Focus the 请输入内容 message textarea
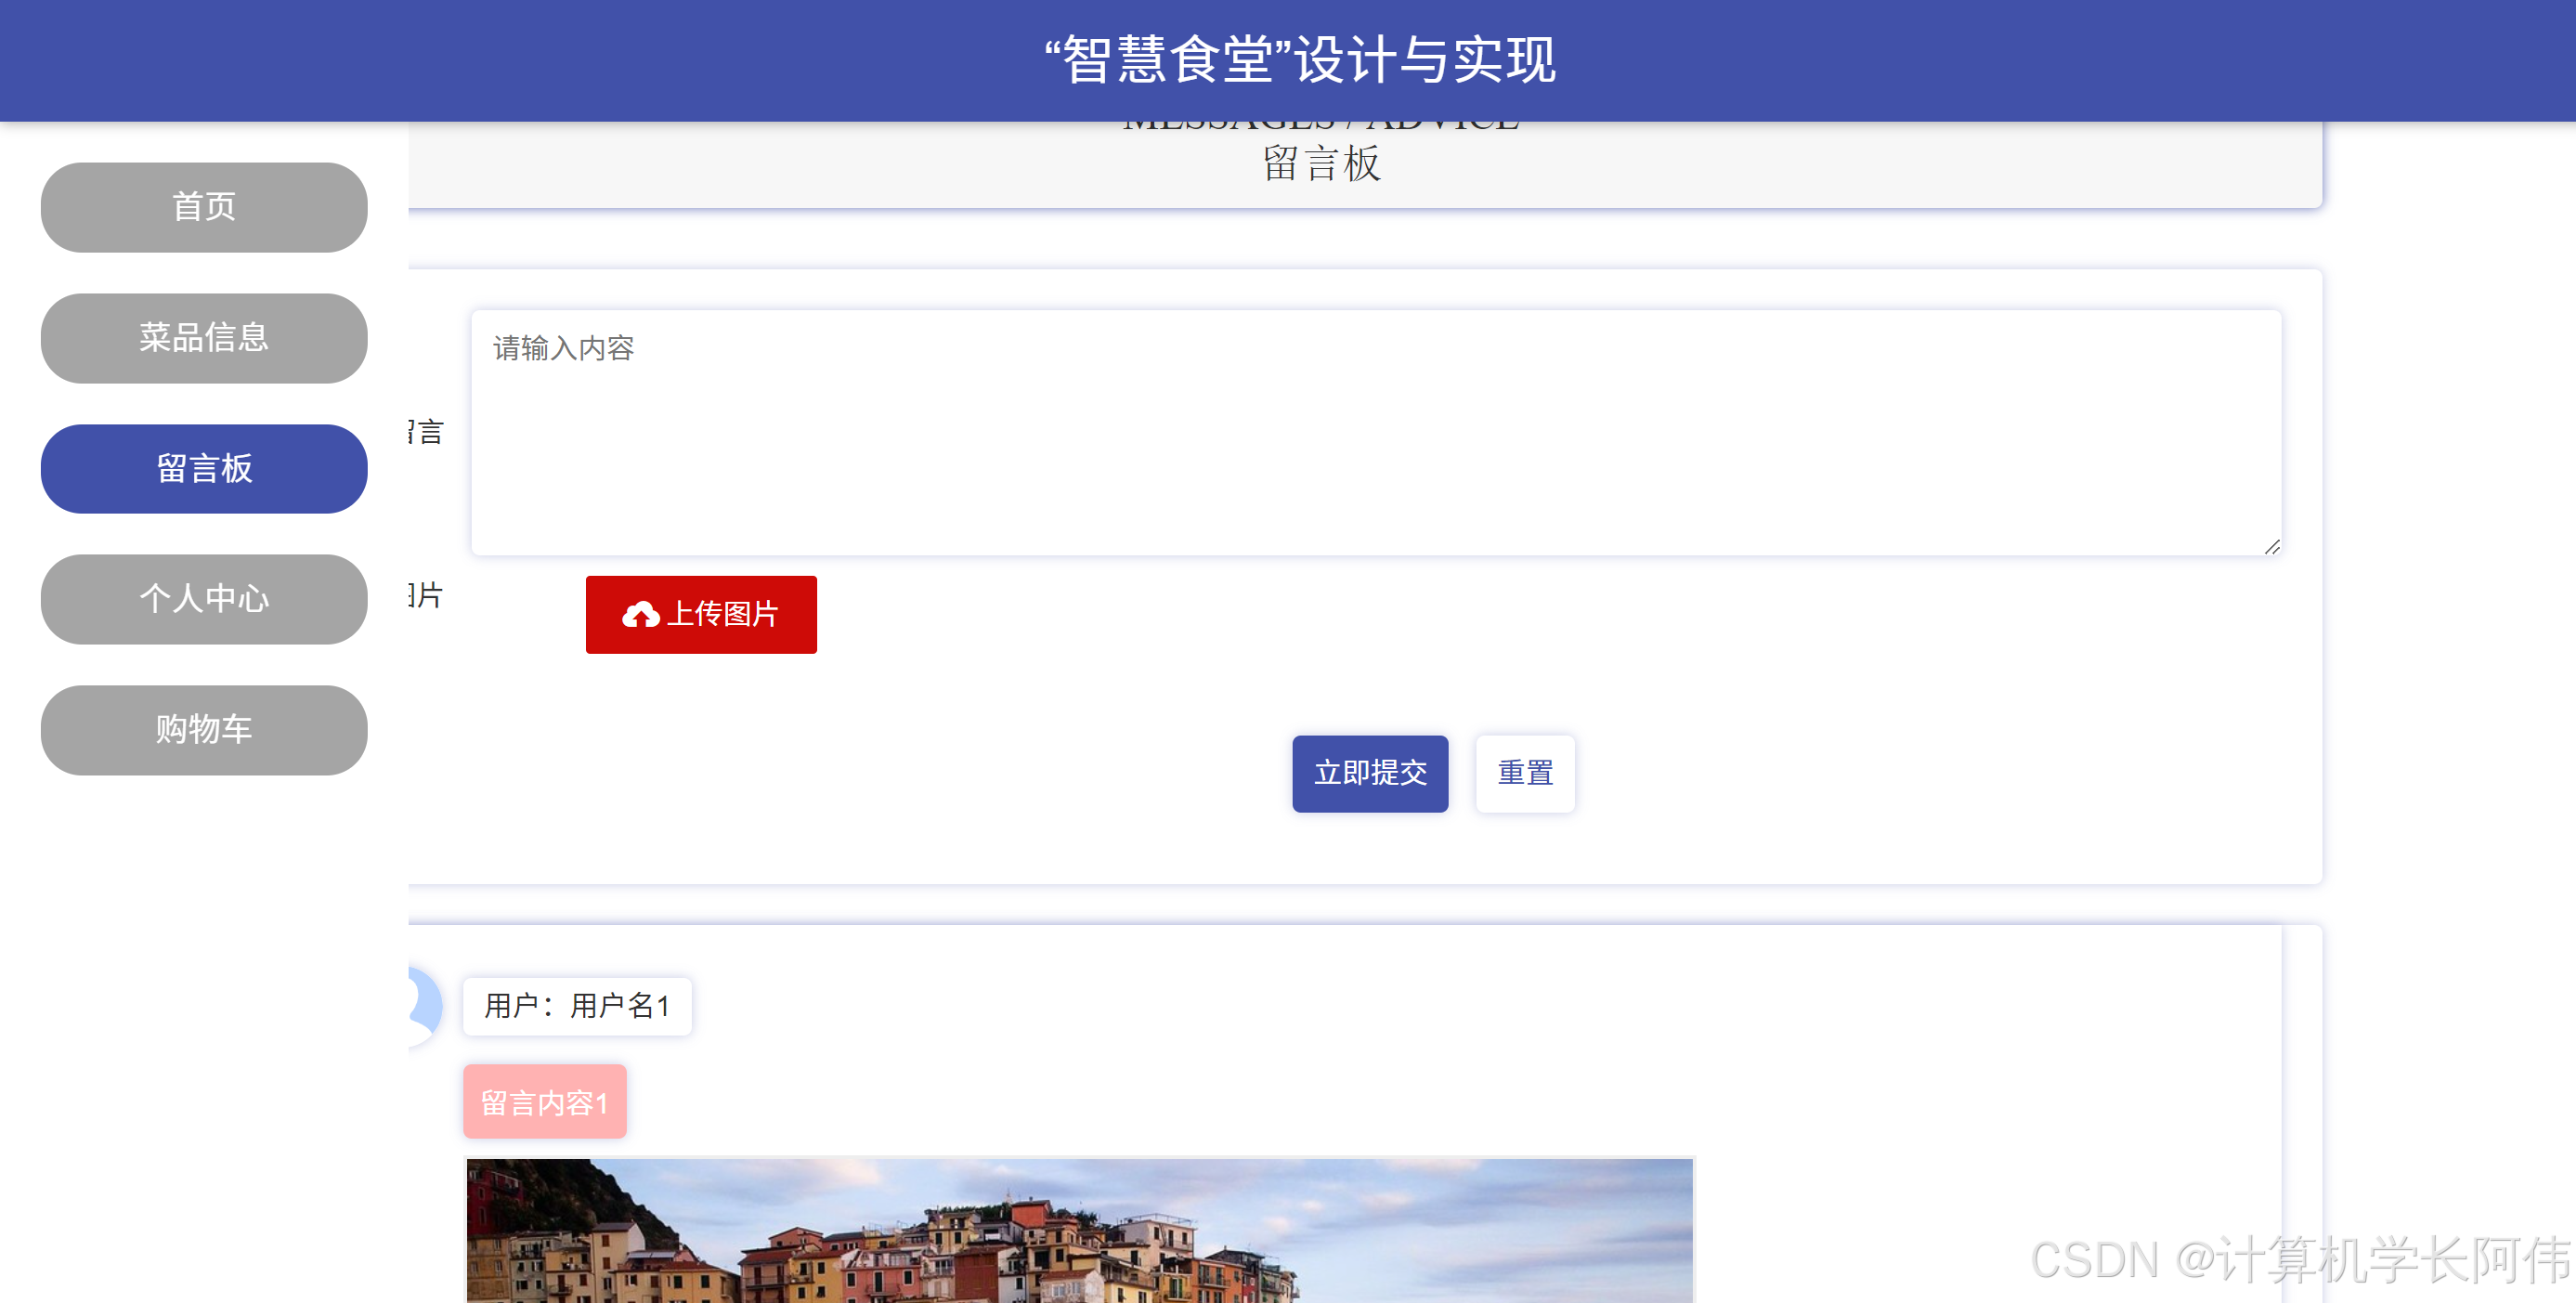The width and height of the screenshot is (2576, 1303). pos(1375,432)
